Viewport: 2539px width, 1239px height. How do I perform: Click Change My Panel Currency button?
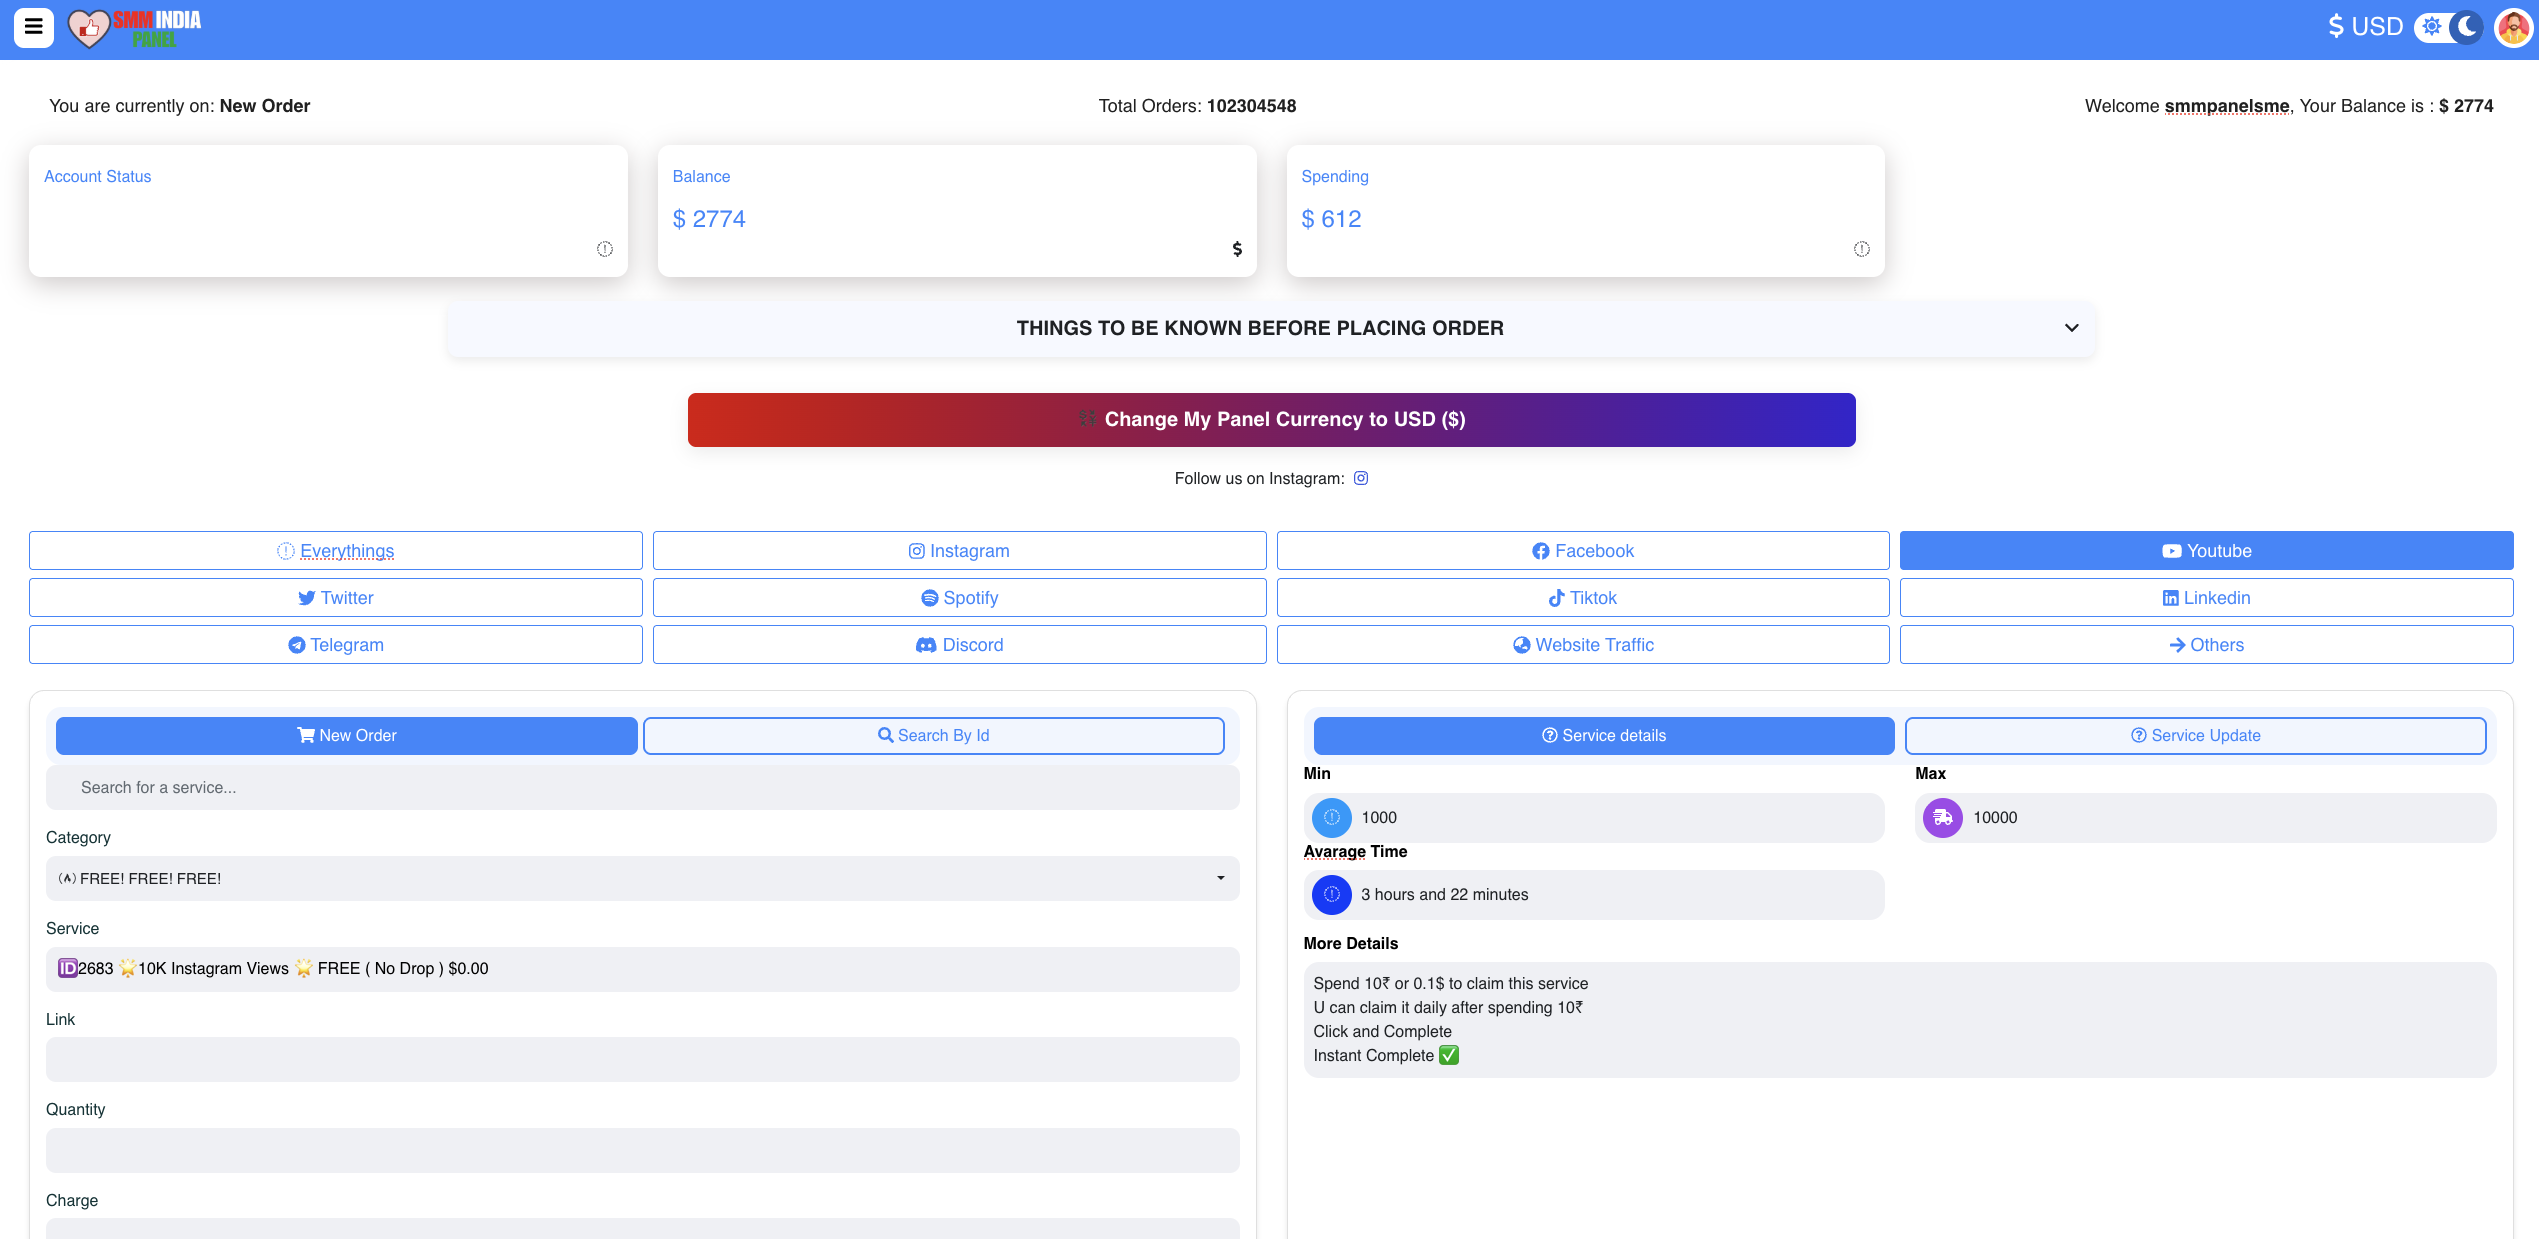click(x=1271, y=420)
